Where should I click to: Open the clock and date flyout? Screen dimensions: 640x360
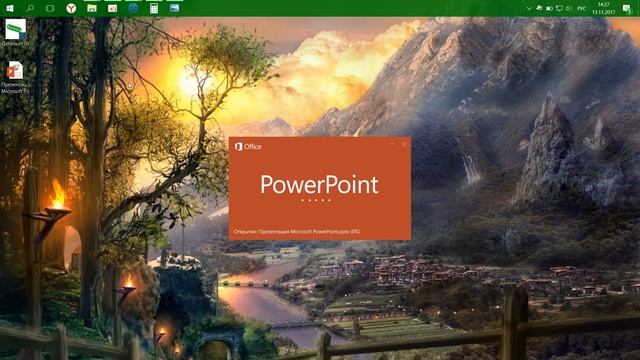[603, 8]
